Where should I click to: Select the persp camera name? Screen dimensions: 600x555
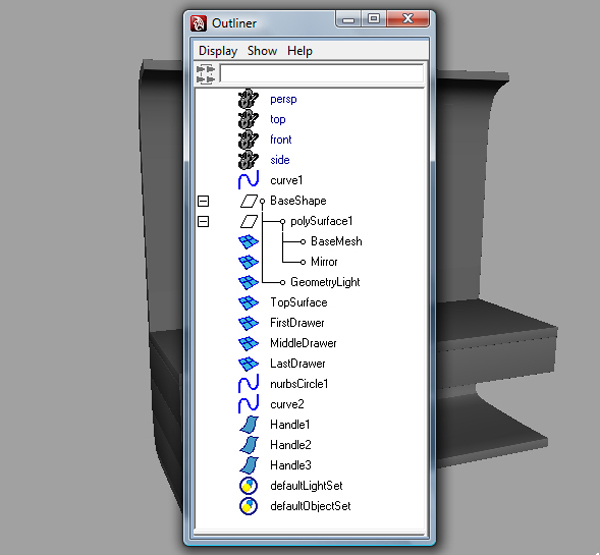point(284,100)
